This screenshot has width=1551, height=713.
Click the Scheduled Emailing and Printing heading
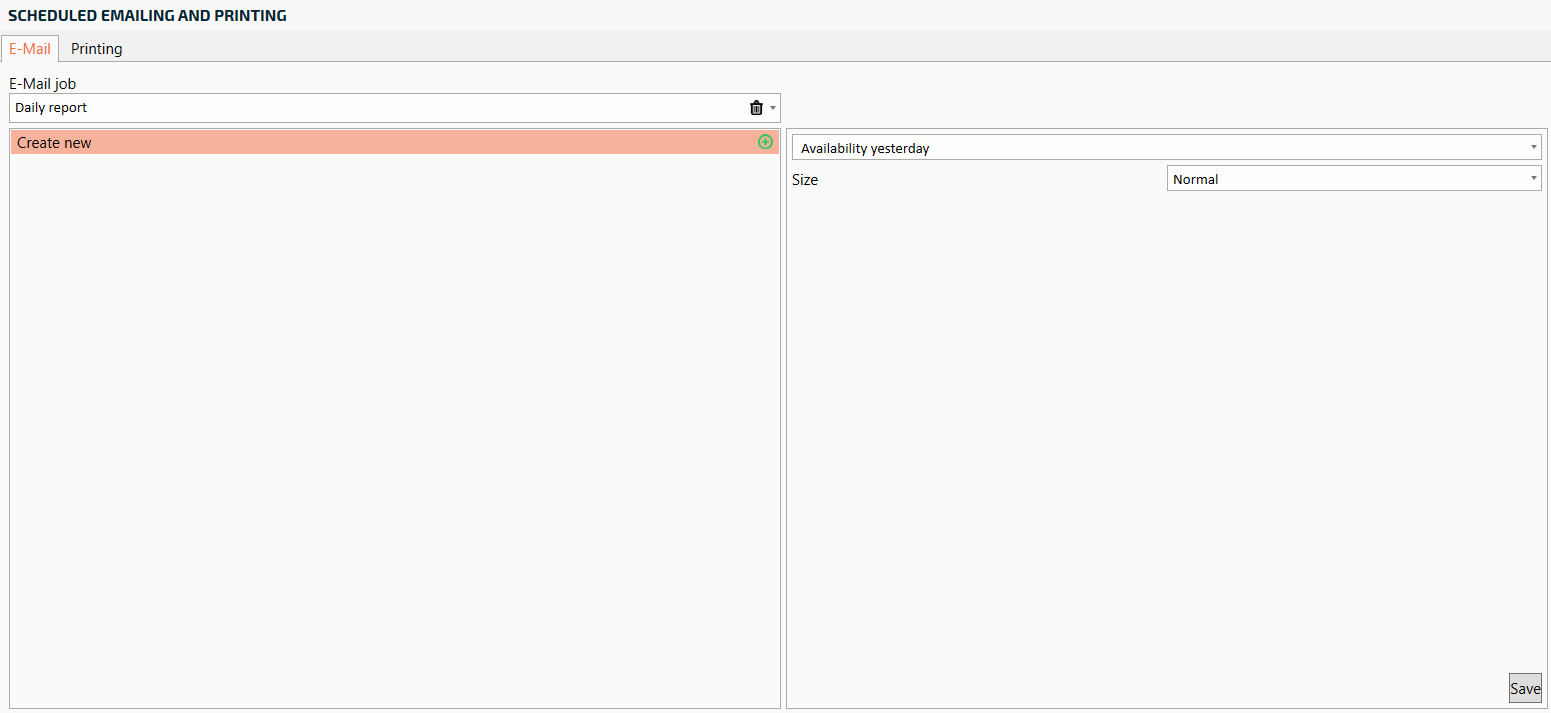[x=147, y=15]
